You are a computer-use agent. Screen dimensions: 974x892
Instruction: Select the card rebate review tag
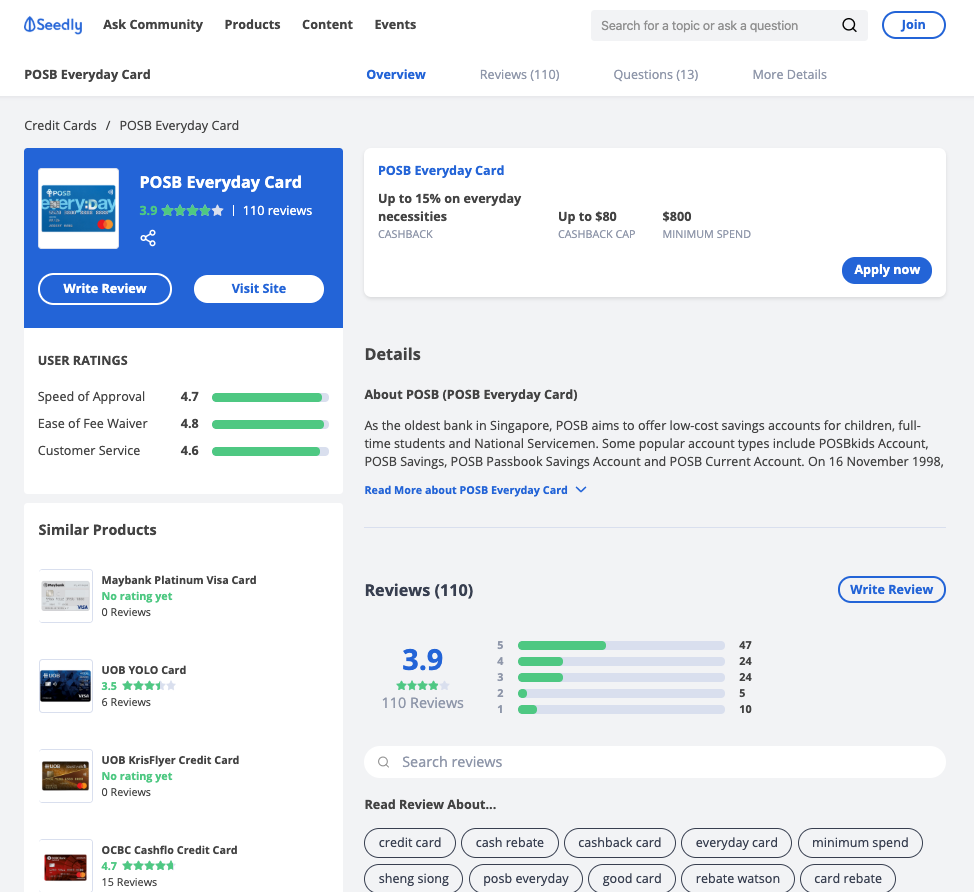point(848,878)
